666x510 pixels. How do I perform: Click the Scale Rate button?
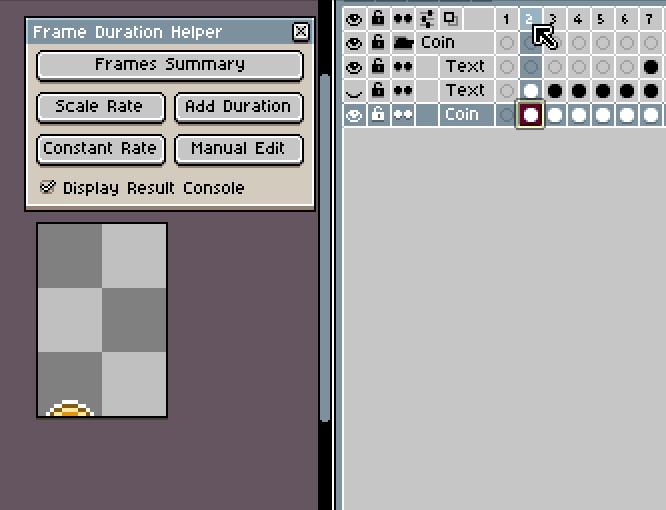click(x=101, y=107)
